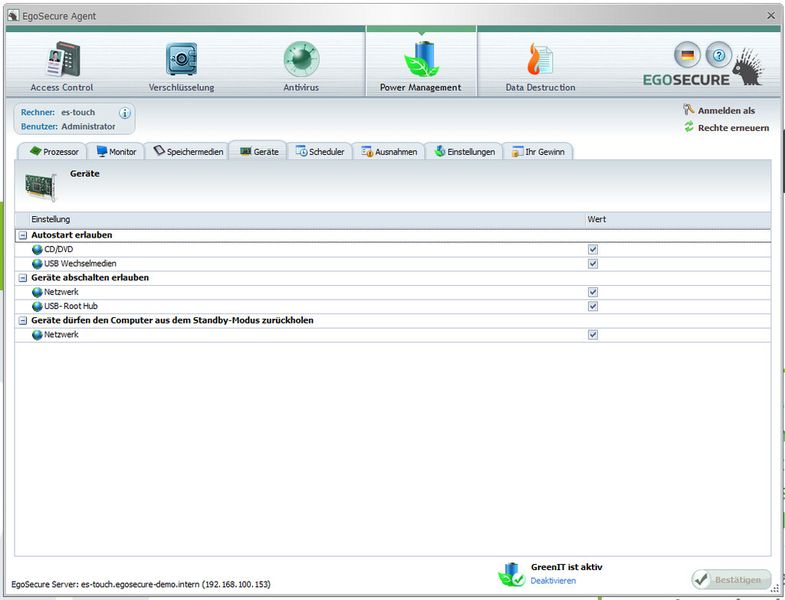Select the Power Management battery icon
The height and width of the screenshot is (600, 785).
click(421, 59)
